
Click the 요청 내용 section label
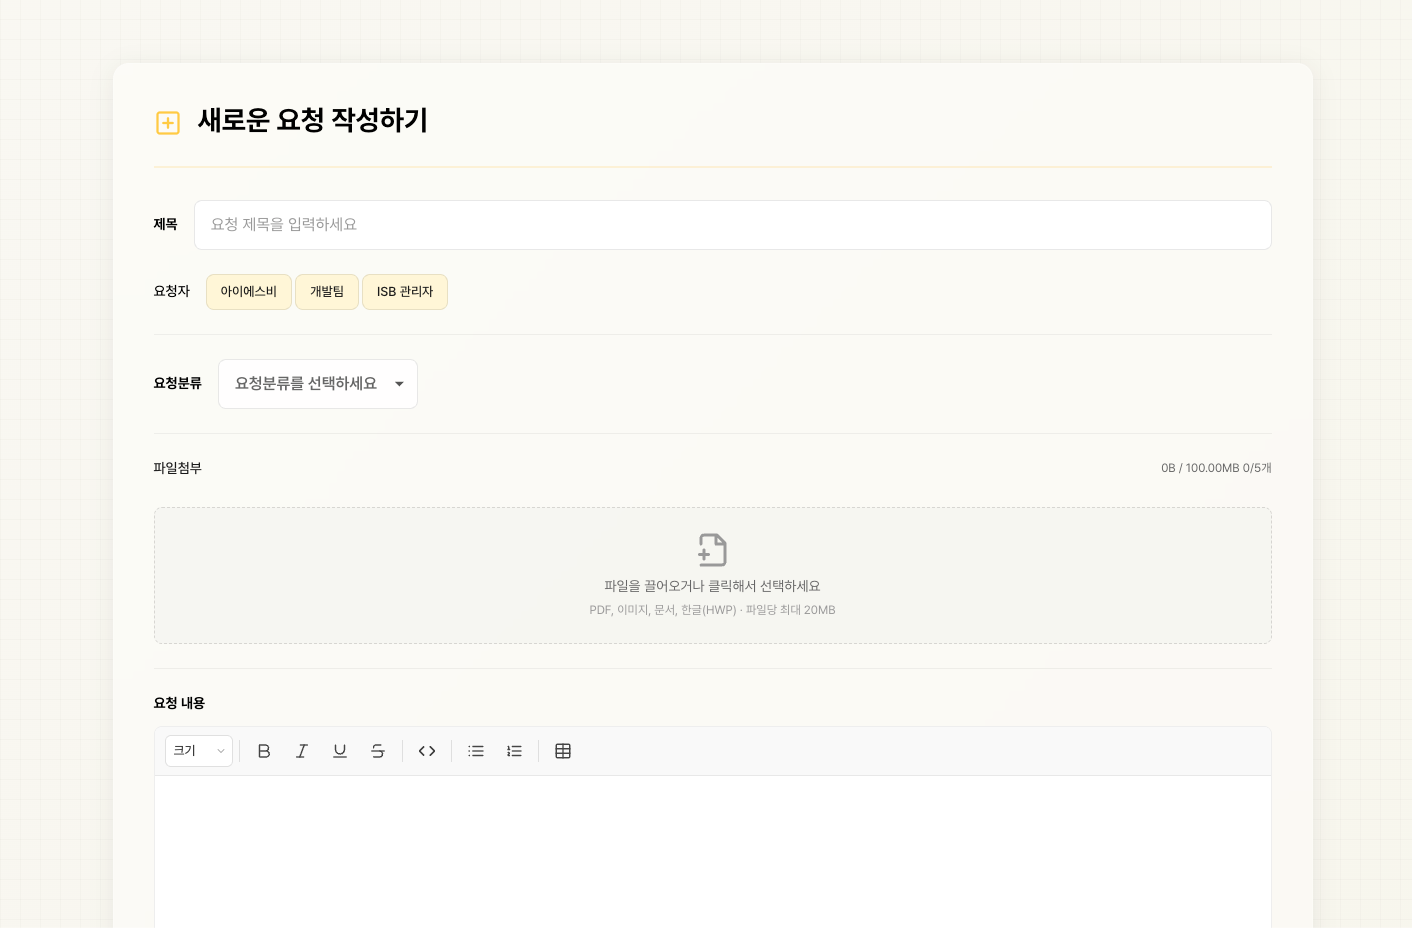(x=179, y=703)
